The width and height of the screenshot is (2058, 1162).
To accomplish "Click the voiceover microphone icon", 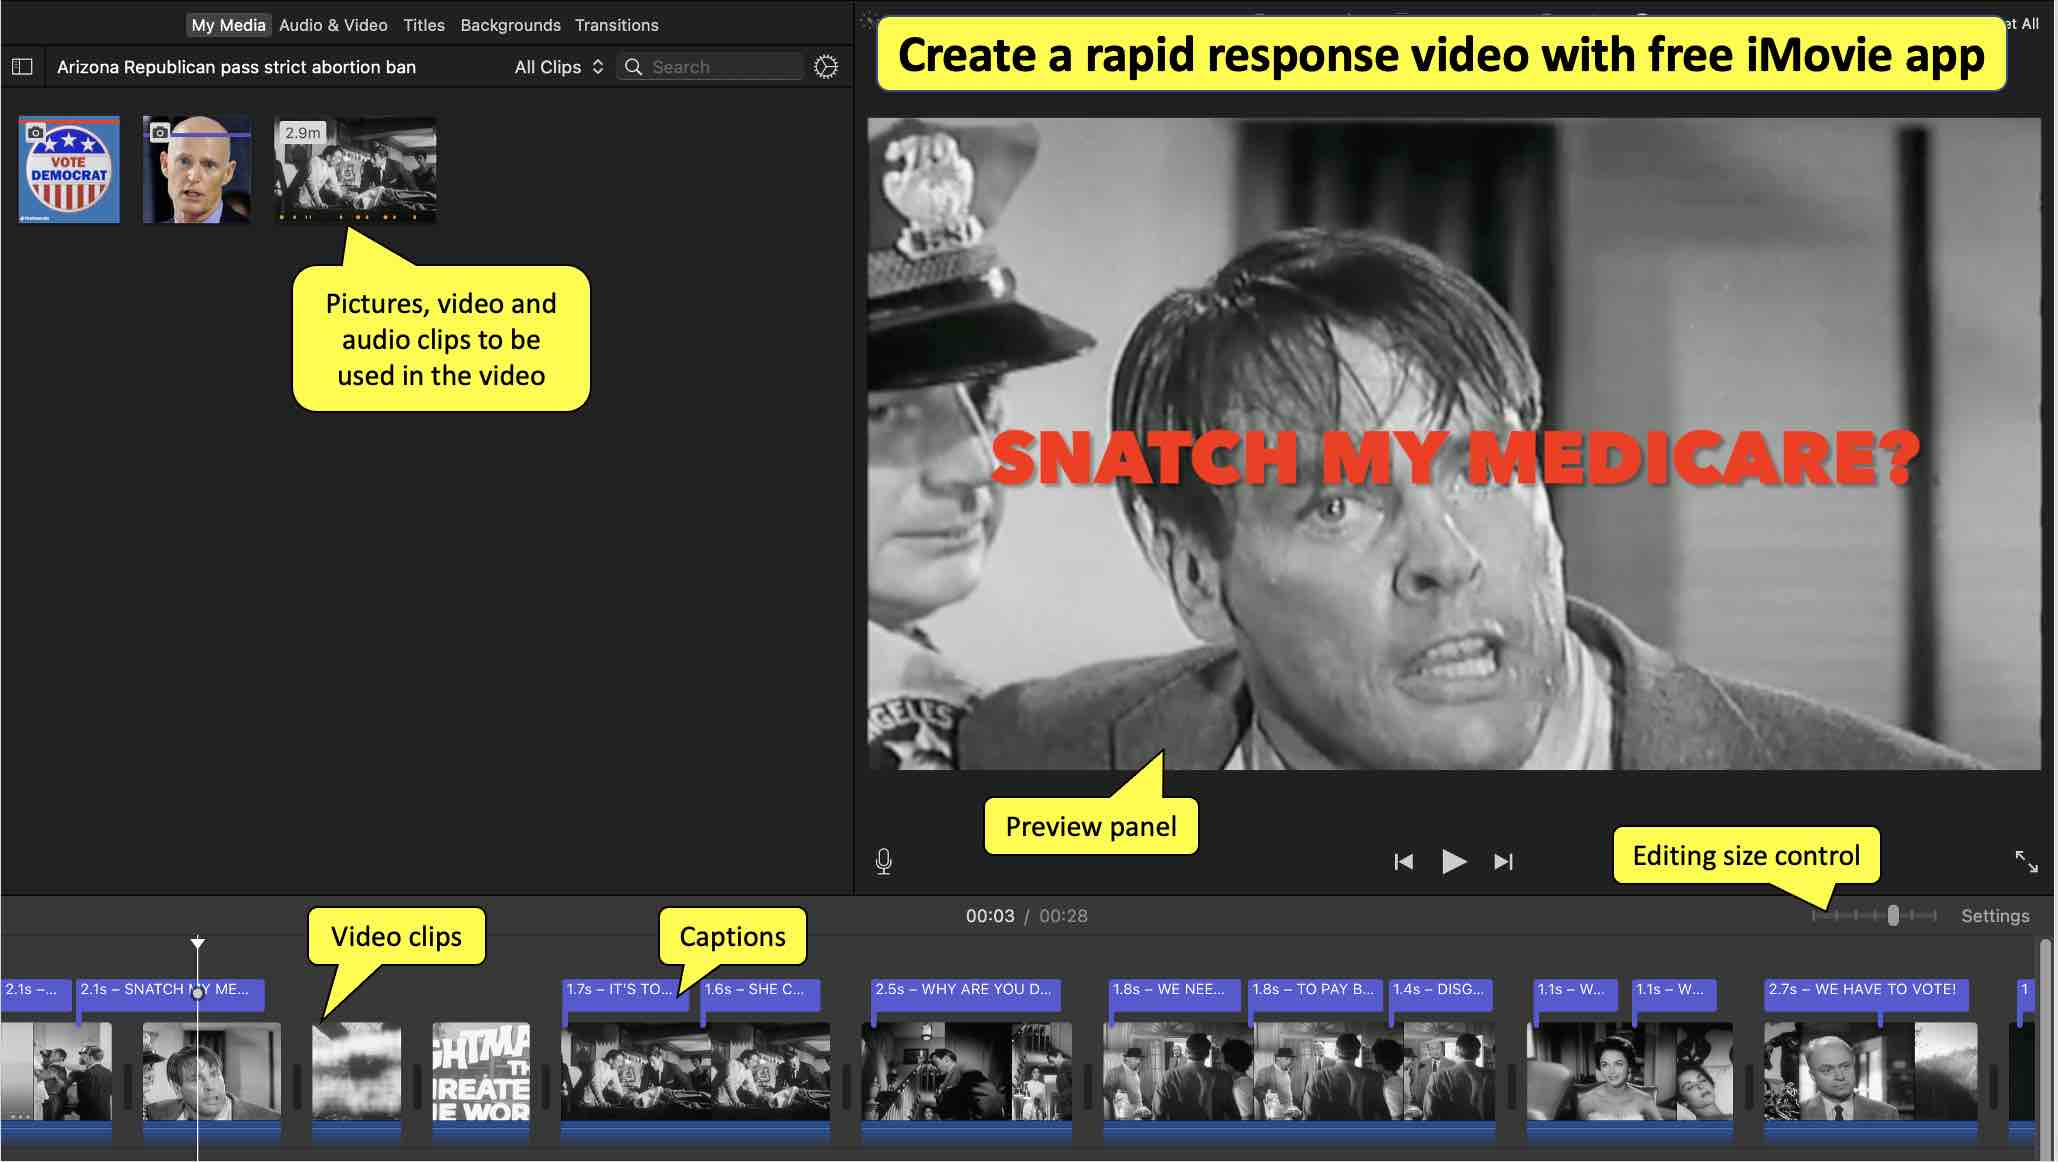I will [x=883, y=861].
